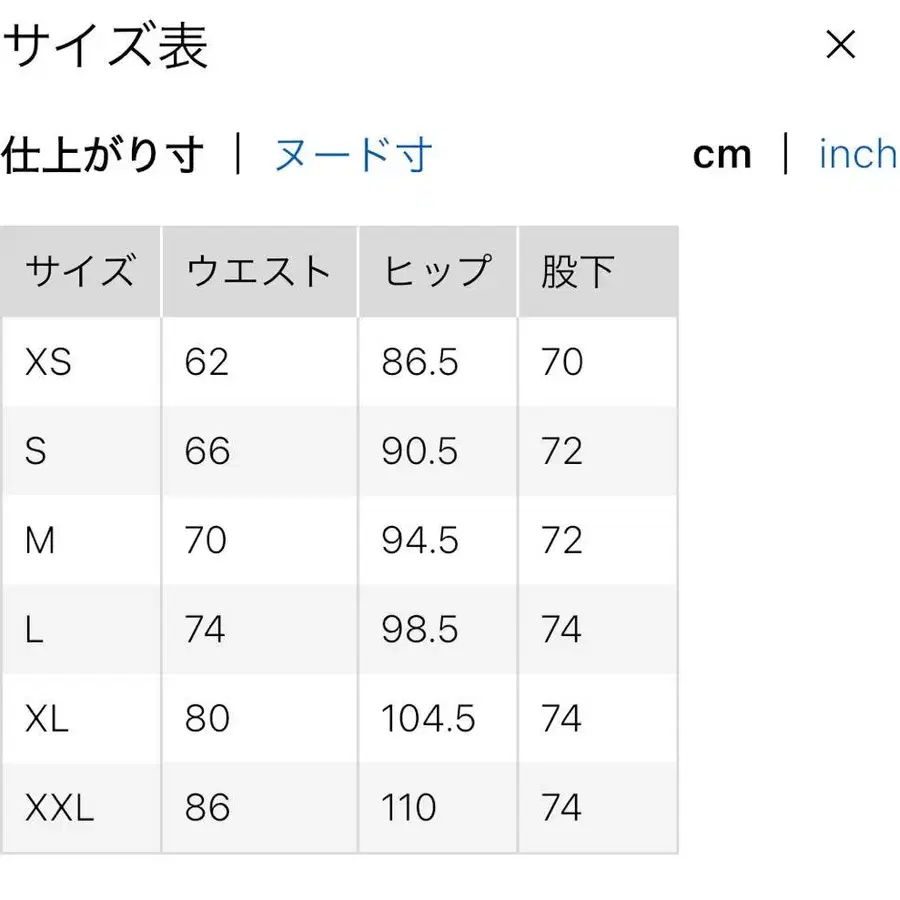
Task: Click the 股下 column header
Action: (x=575, y=270)
